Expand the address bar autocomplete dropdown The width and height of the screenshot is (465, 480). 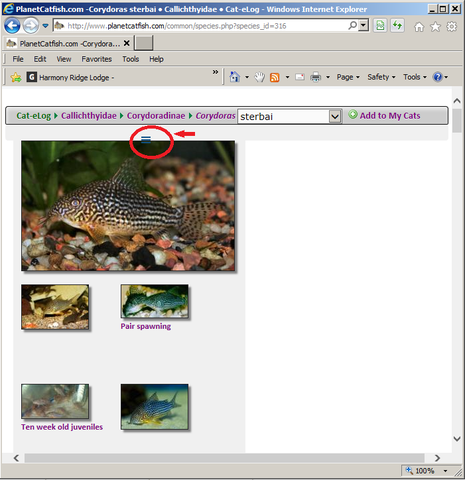tap(363, 25)
